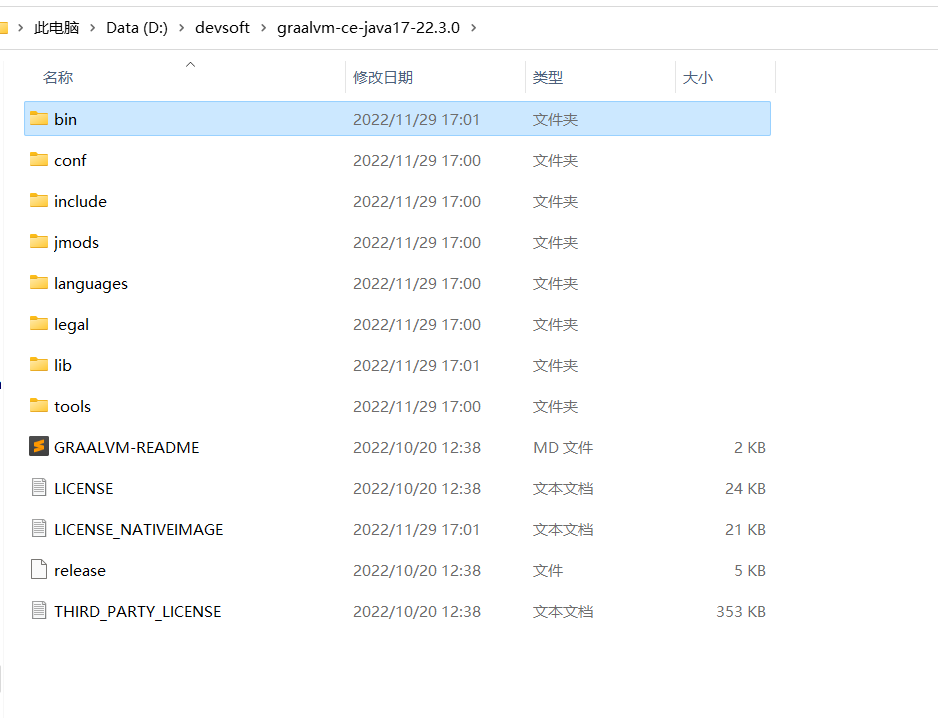Select the jmods folder name
Viewport: 938px width, 718px height.
coord(76,242)
